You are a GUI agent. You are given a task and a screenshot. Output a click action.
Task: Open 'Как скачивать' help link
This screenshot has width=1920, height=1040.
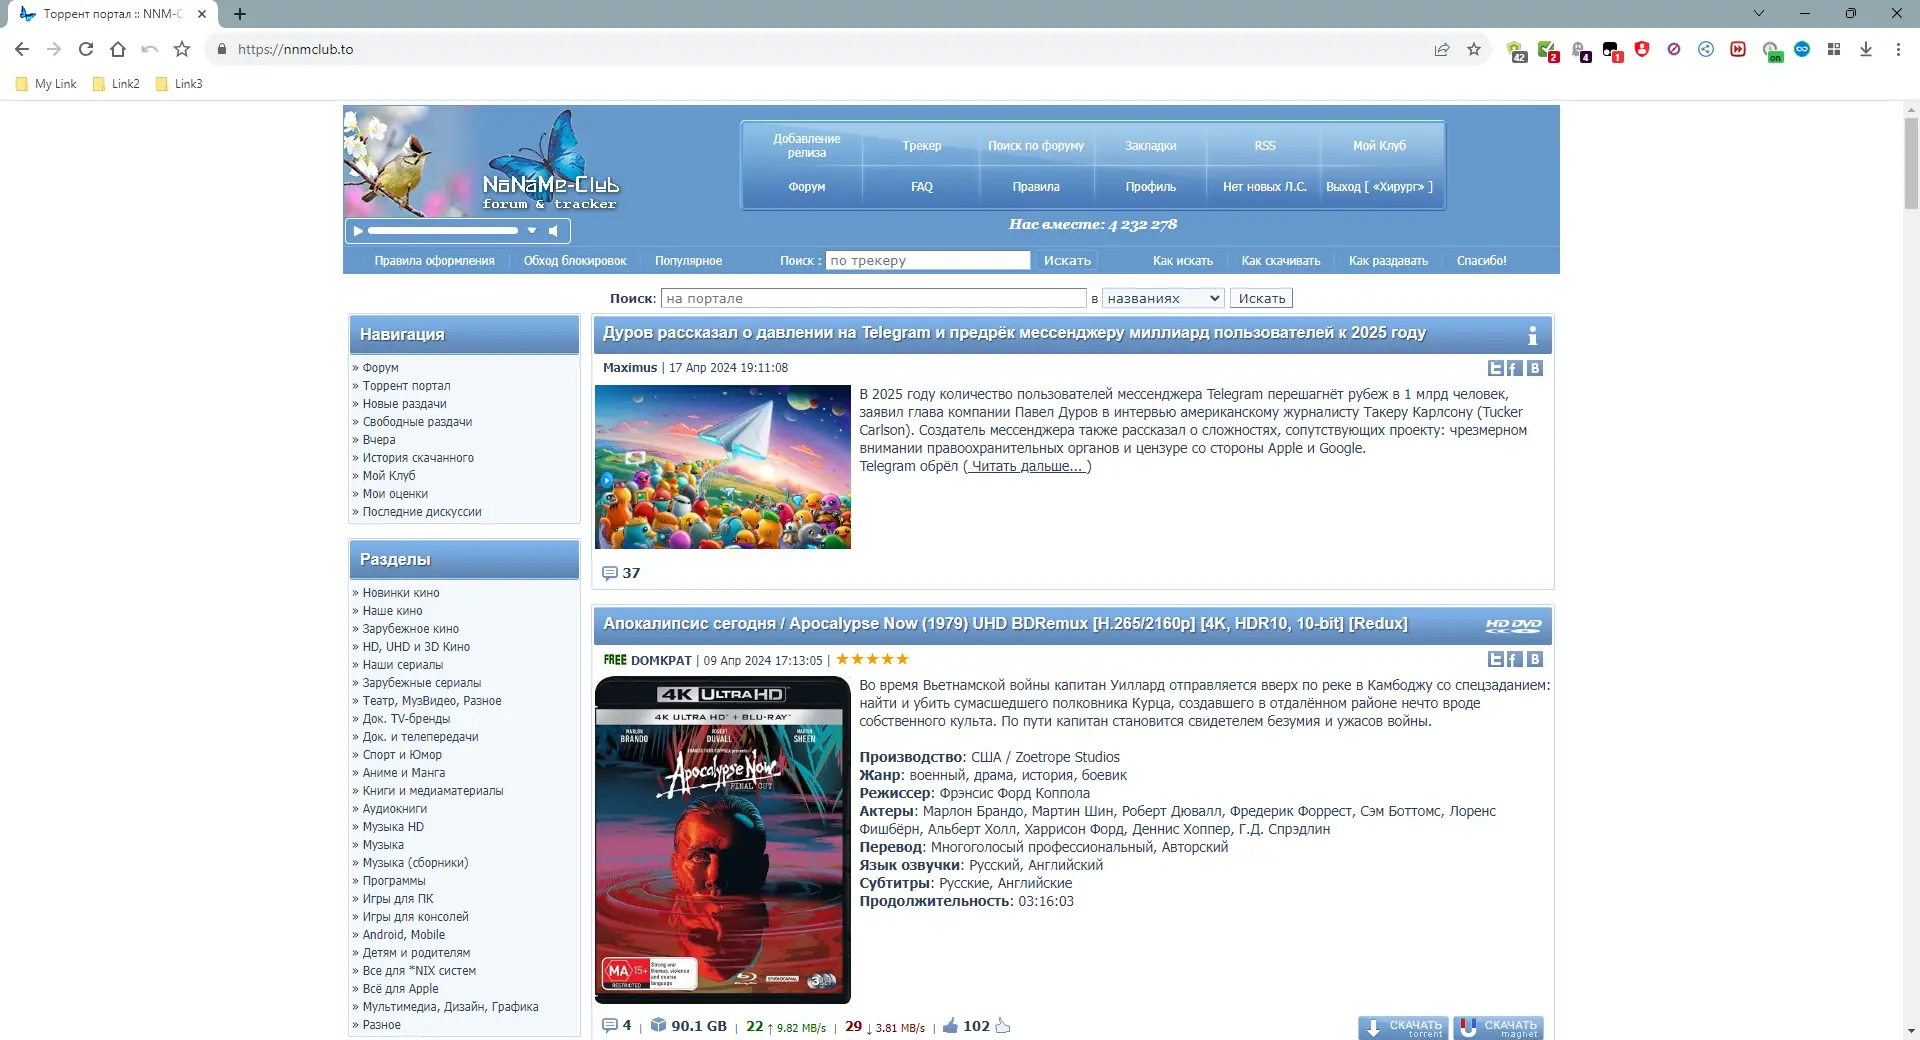pos(1281,261)
